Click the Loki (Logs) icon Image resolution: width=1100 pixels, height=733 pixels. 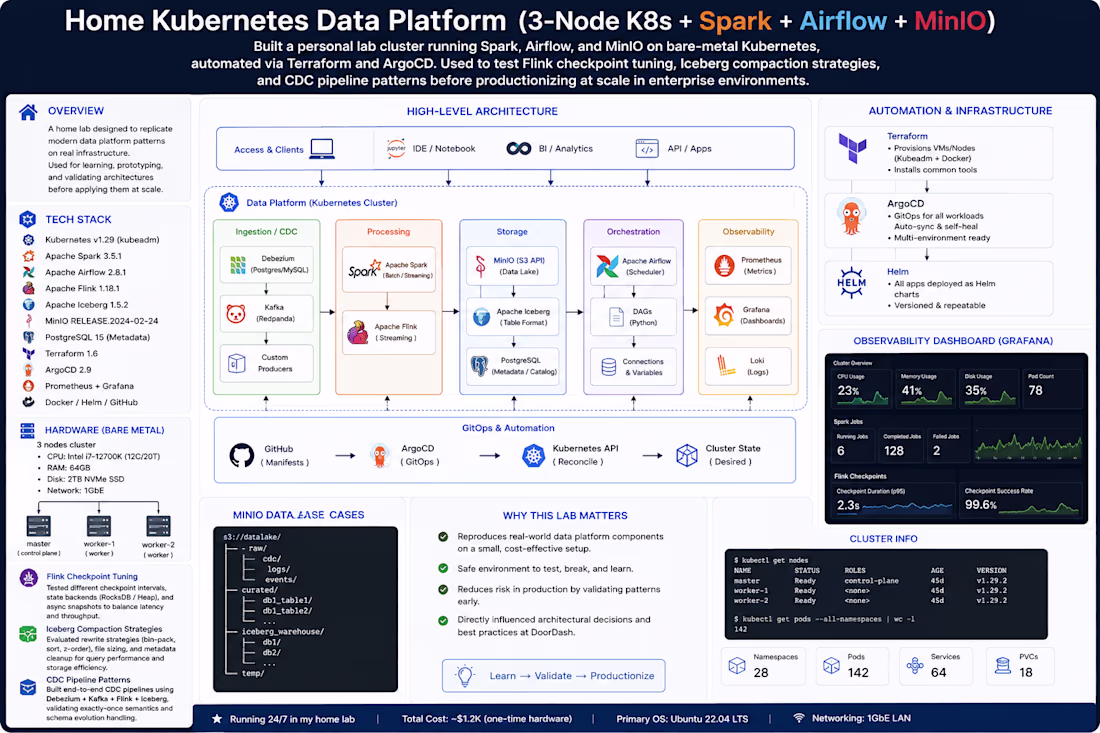725,366
